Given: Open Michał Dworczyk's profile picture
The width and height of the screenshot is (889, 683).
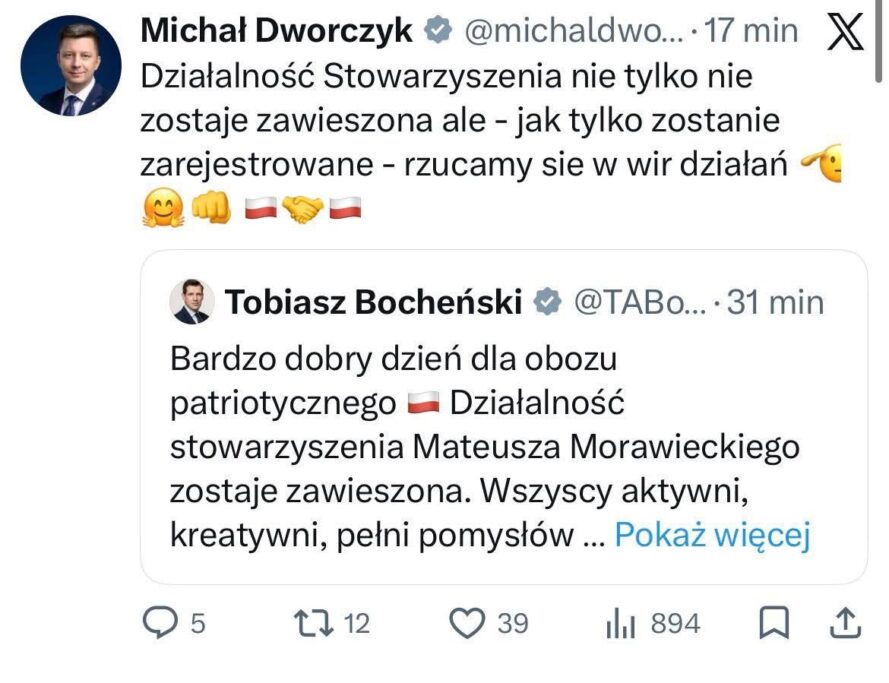Looking at the screenshot, I should pos(72,65).
